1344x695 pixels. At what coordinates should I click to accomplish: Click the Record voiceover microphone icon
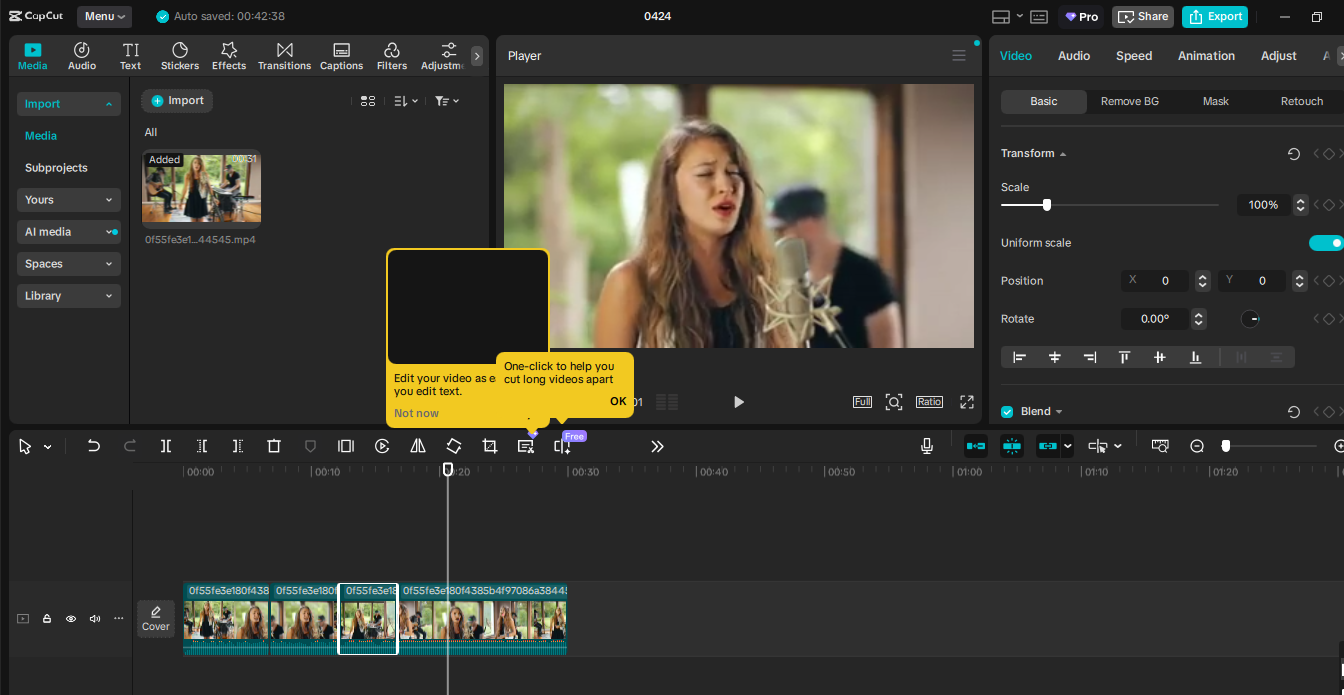927,446
